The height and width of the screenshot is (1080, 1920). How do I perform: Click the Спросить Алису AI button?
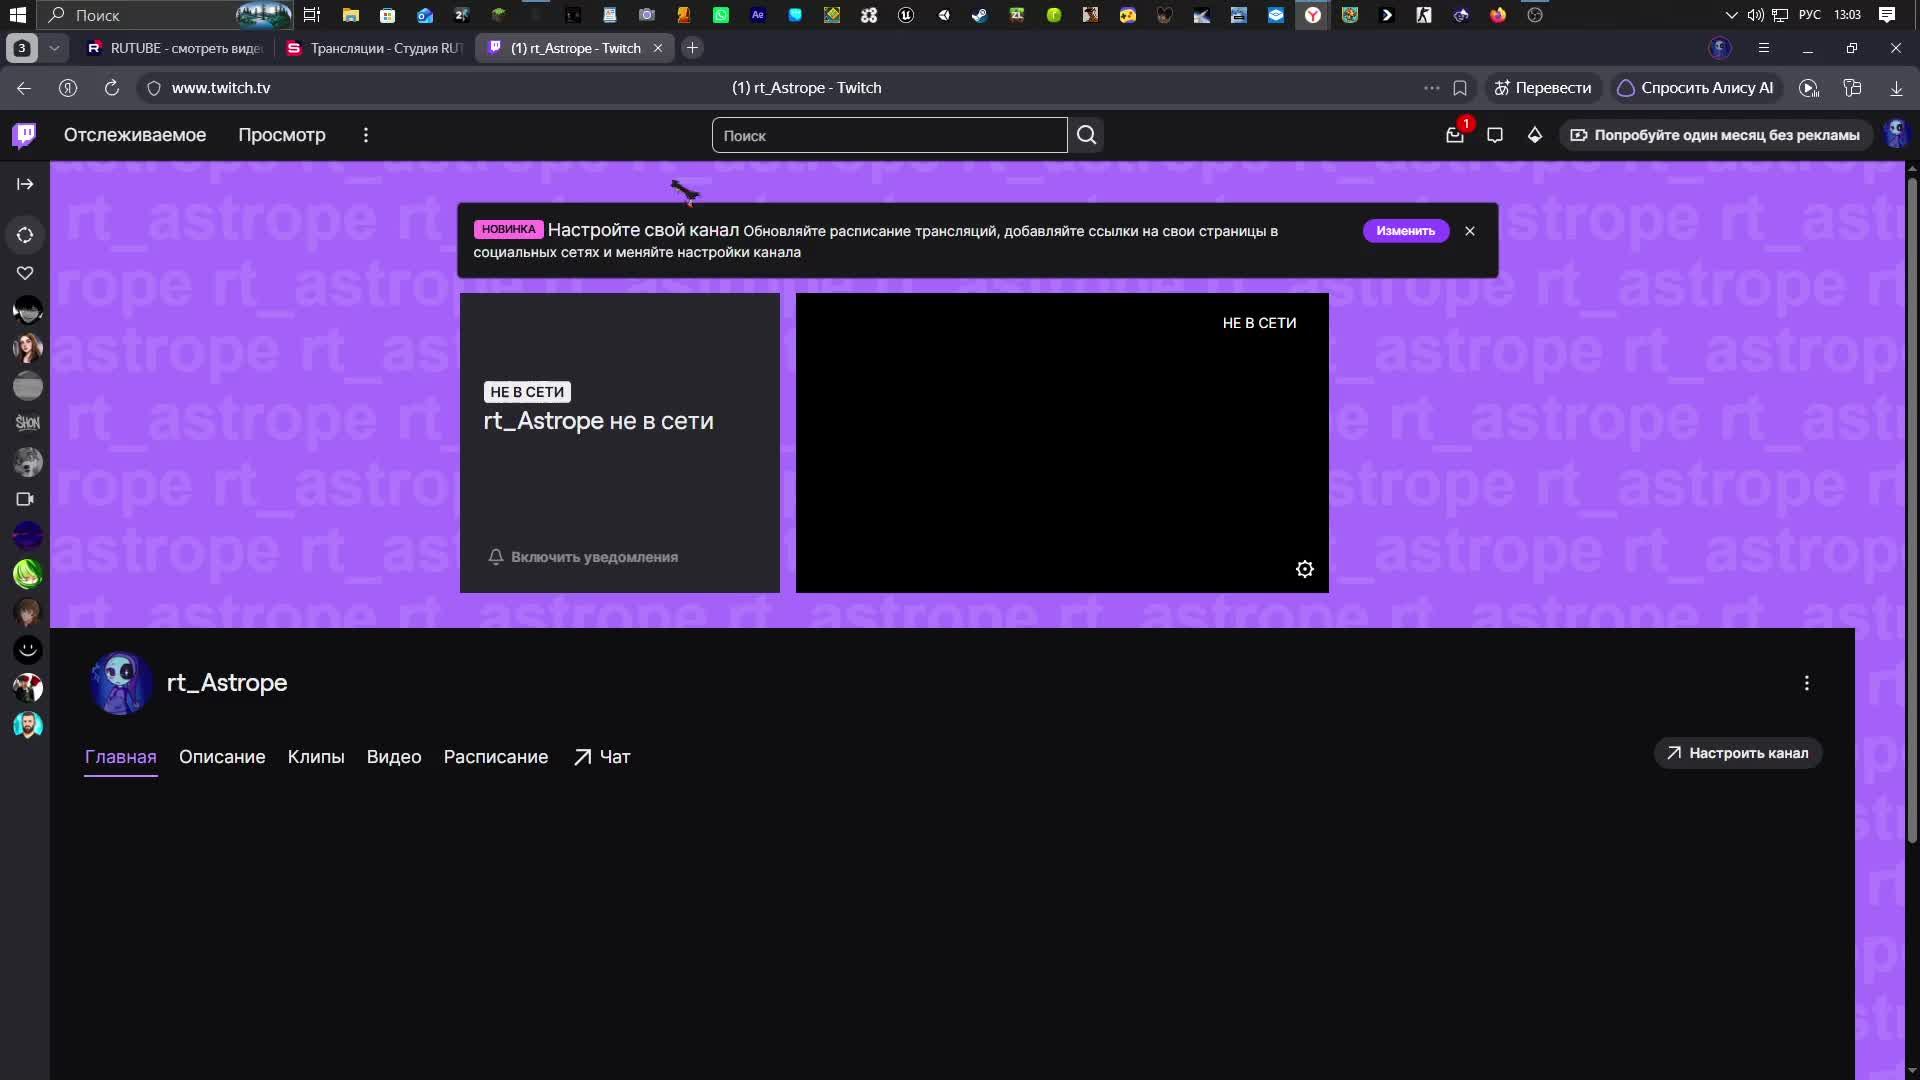click(x=1696, y=88)
